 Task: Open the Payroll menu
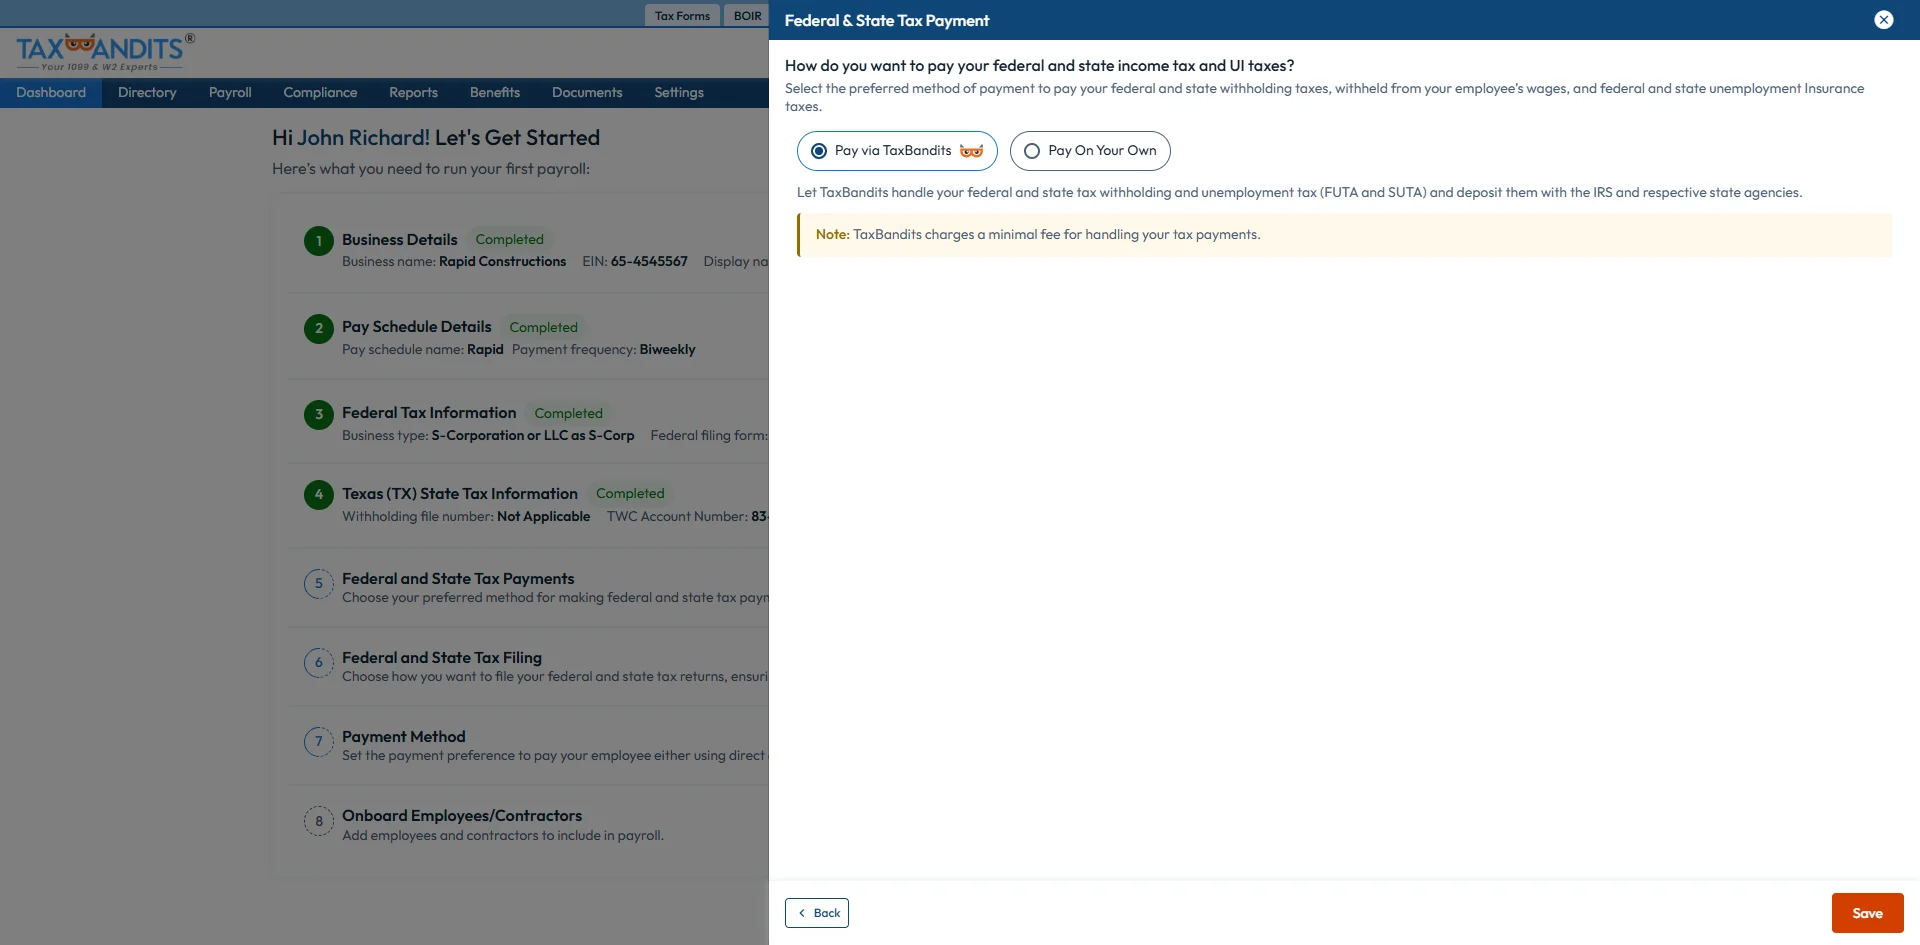click(230, 93)
